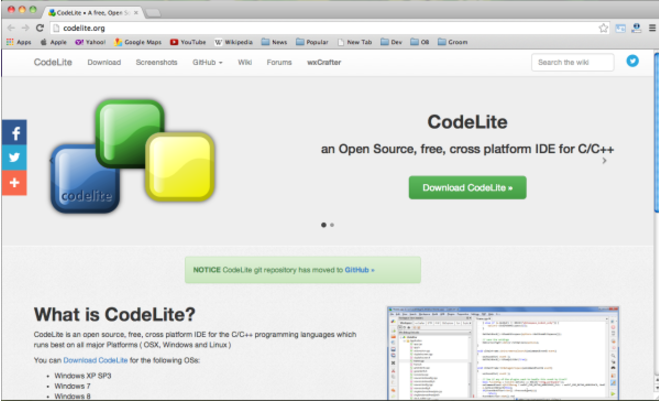Open the Download page from navbar
This screenshot has width=659, height=401.
coord(104,62)
